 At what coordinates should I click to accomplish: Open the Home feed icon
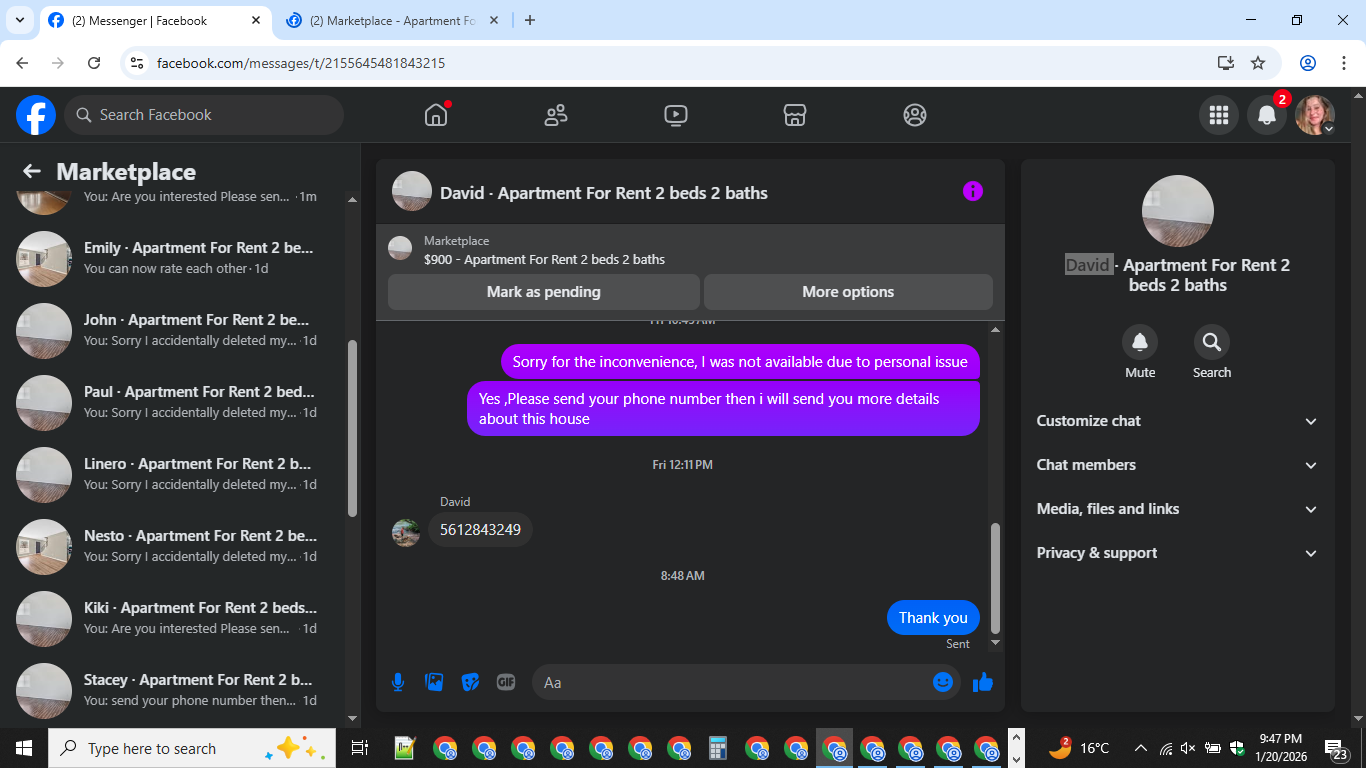click(436, 115)
